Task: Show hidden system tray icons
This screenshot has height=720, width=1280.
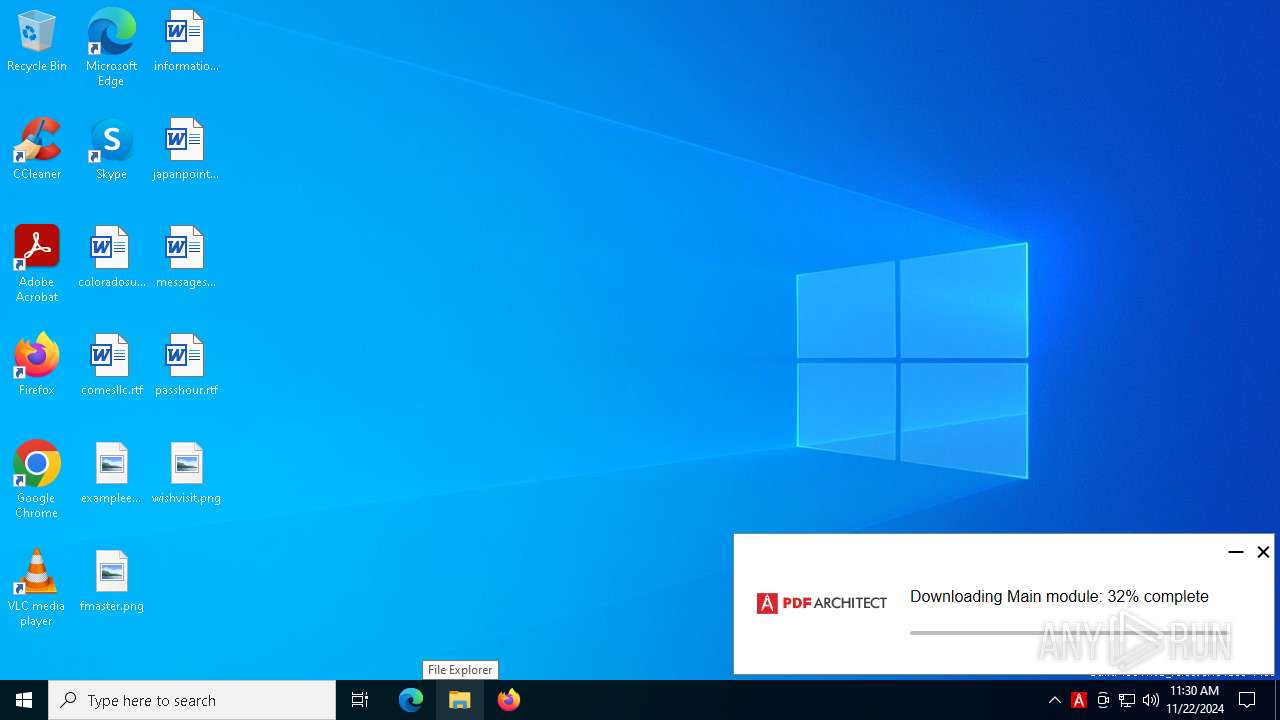Action: (x=1055, y=700)
